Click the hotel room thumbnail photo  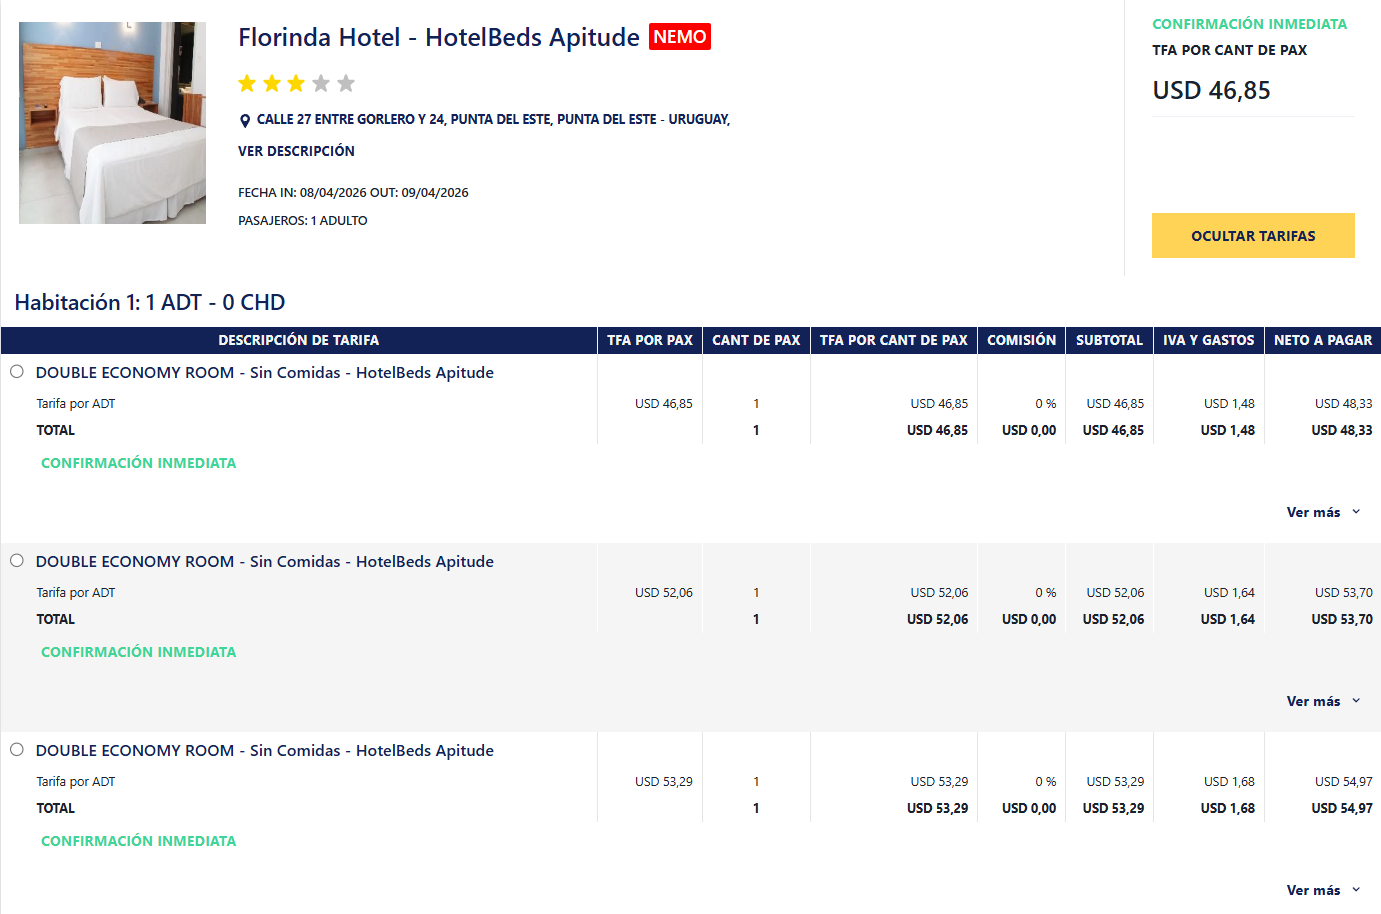[112, 123]
